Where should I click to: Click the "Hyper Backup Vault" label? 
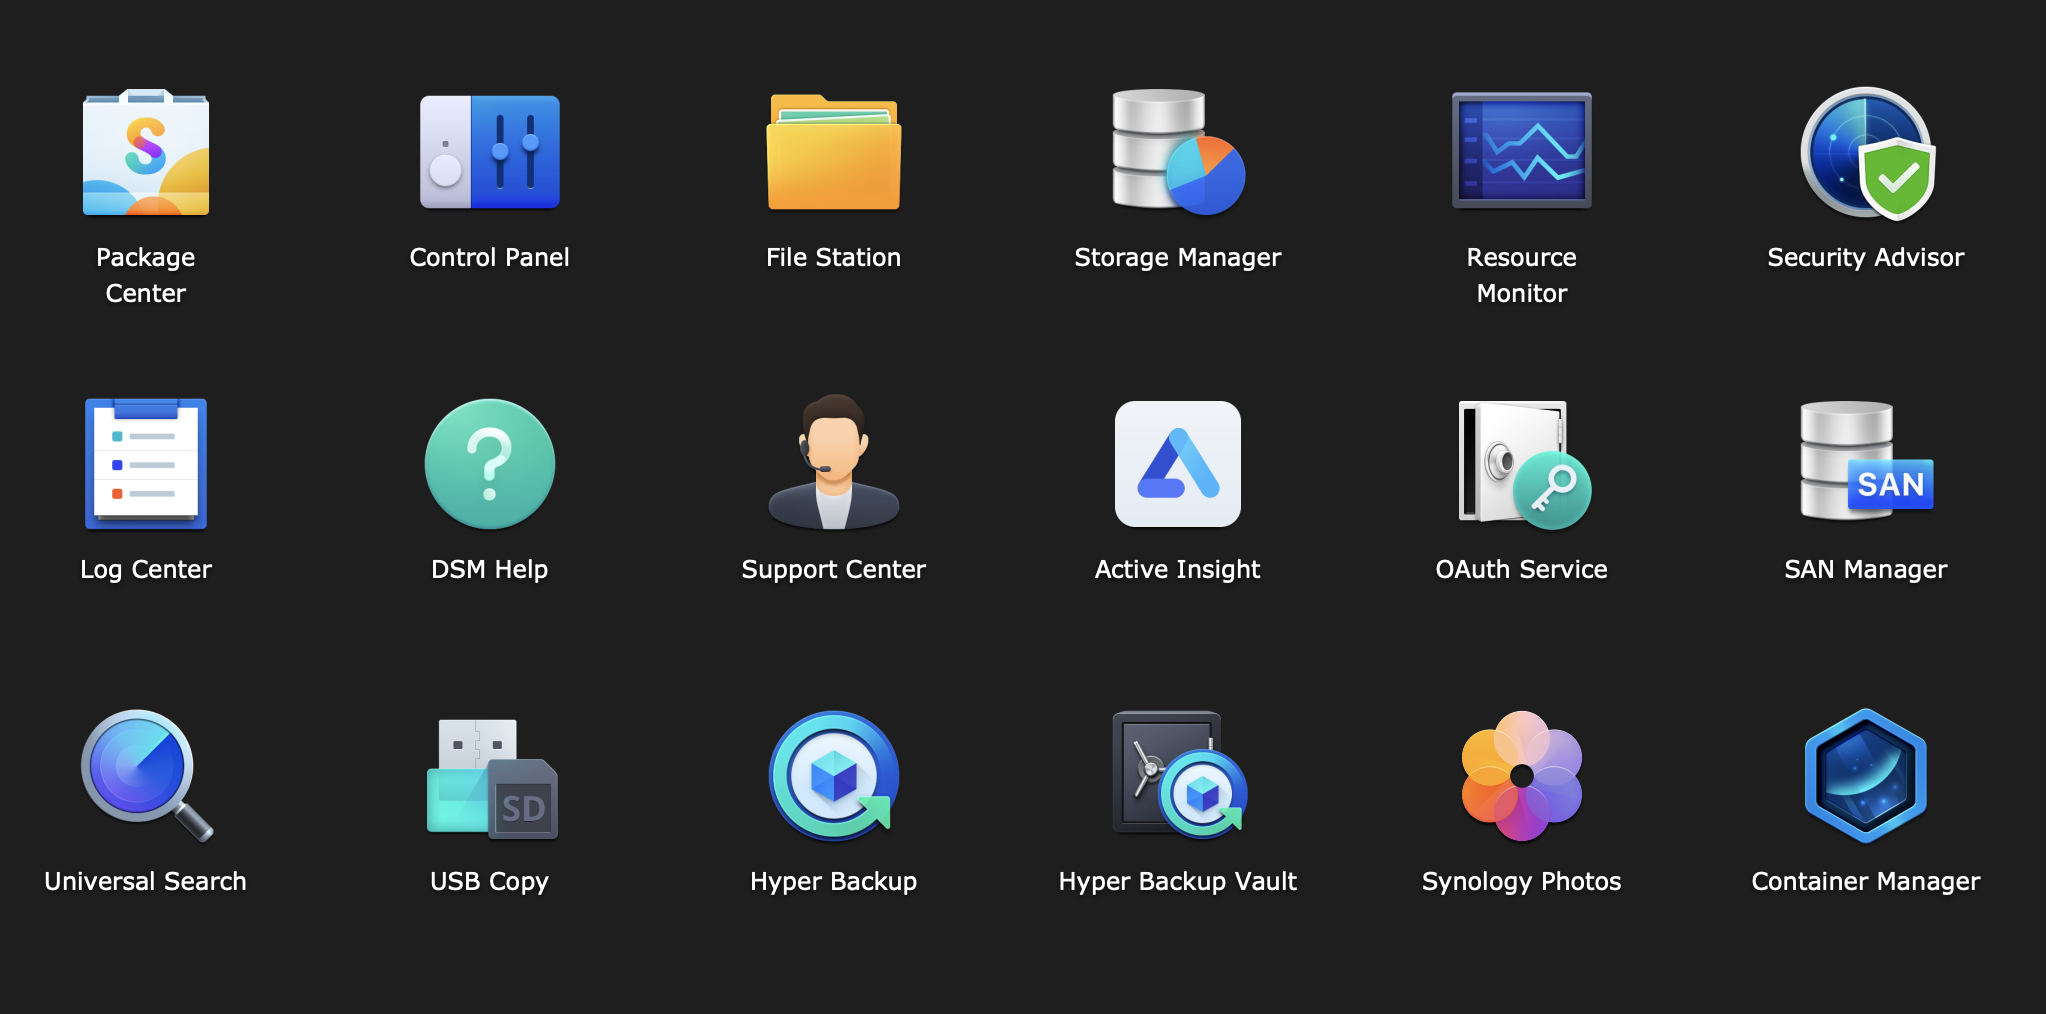pyautogui.click(x=1178, y=882)
